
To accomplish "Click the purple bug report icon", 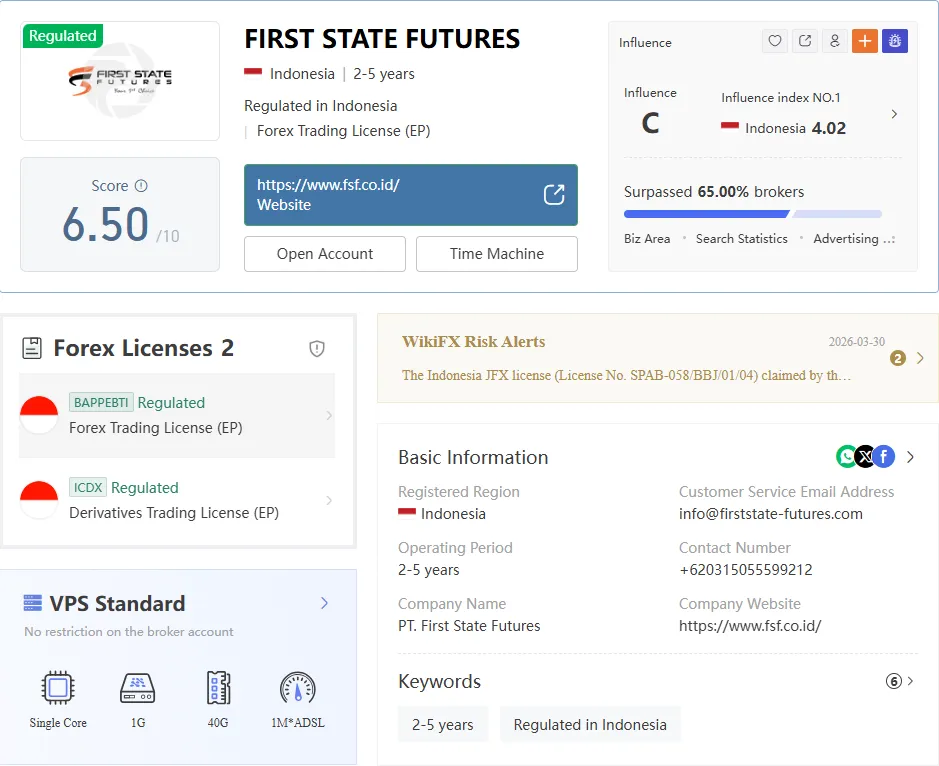I will pos(895,41).
